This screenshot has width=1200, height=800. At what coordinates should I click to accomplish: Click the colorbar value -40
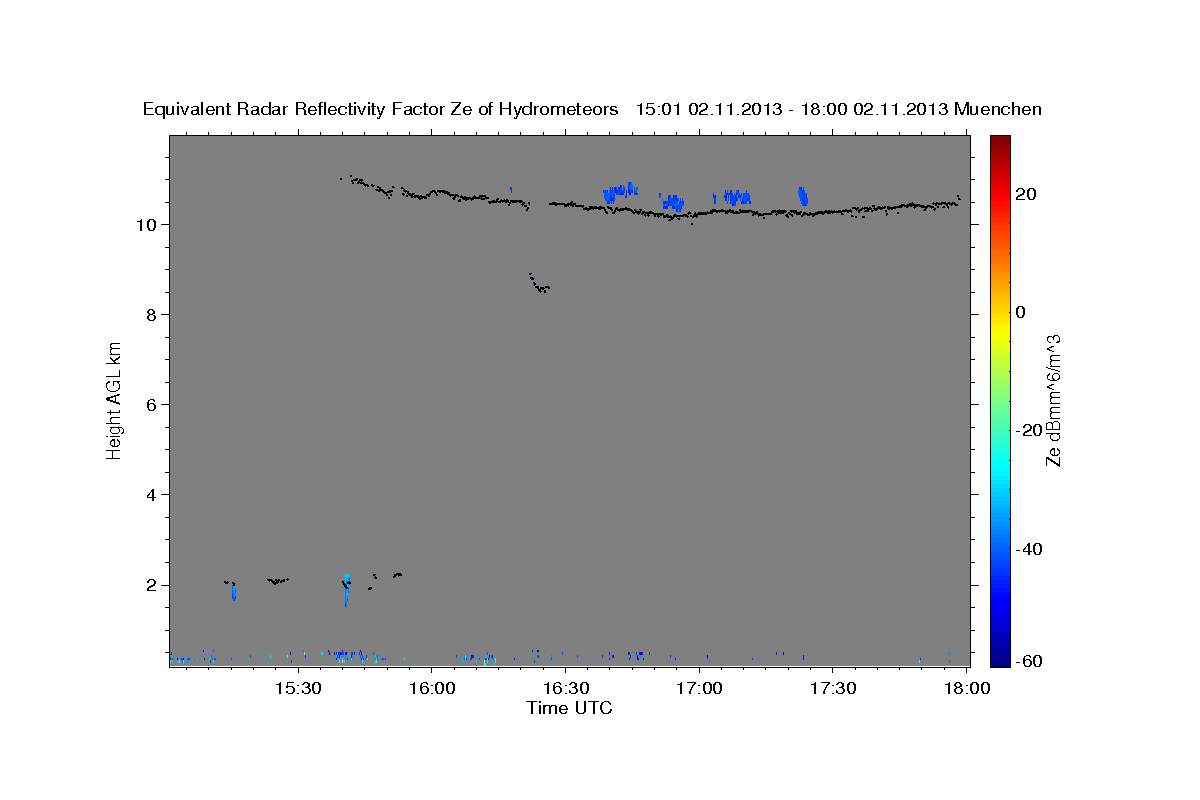click(1030, 549)
